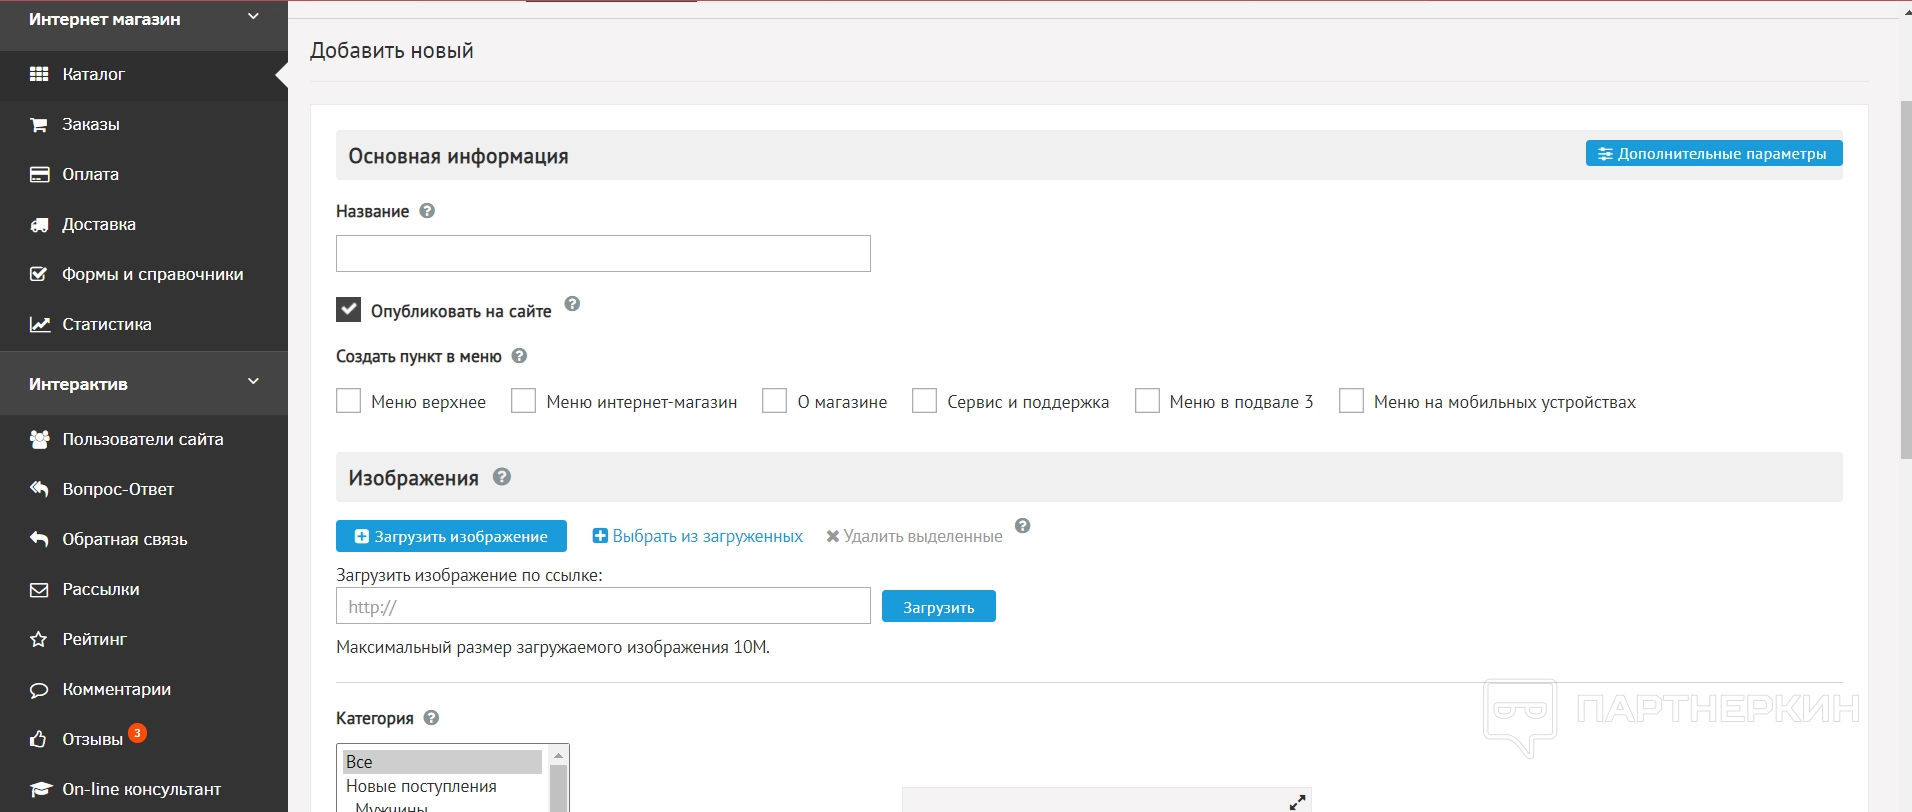Image resolution: width=1912 pixels, height=812 pixels.
Task: Click the Загрузить button next to URL field
Action: [939, 606]
